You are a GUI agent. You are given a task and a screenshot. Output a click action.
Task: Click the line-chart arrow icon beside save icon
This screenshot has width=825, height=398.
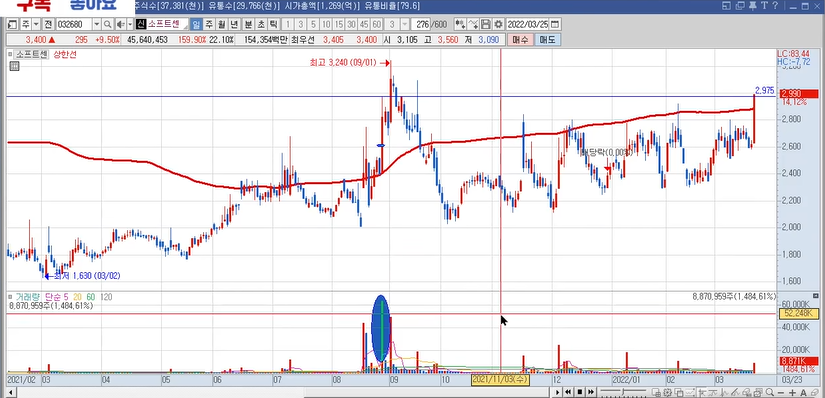473,24
